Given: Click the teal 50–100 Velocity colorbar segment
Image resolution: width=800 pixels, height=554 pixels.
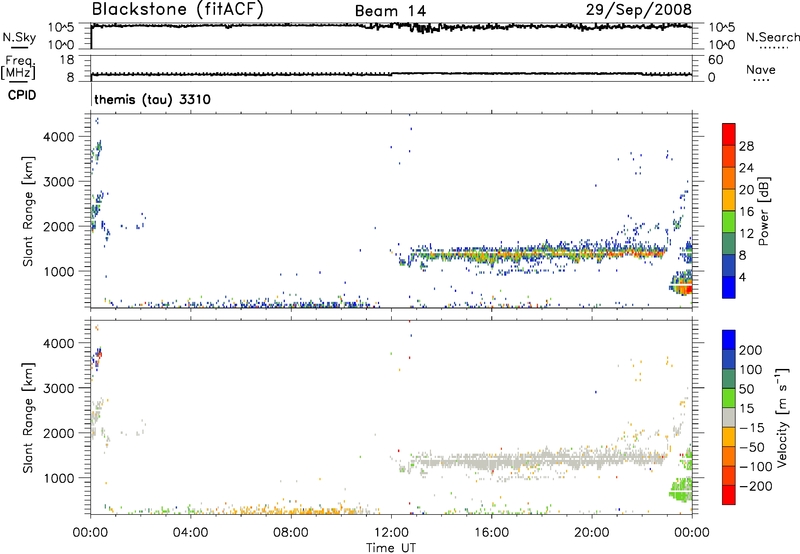Looking at the screenshot, I should coord(729,379).
